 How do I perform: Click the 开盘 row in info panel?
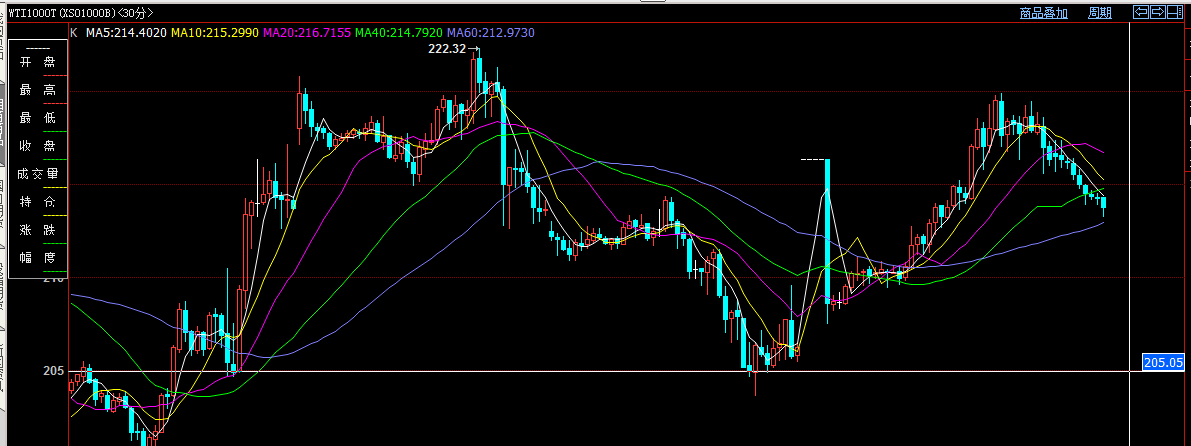click(37, 63)
